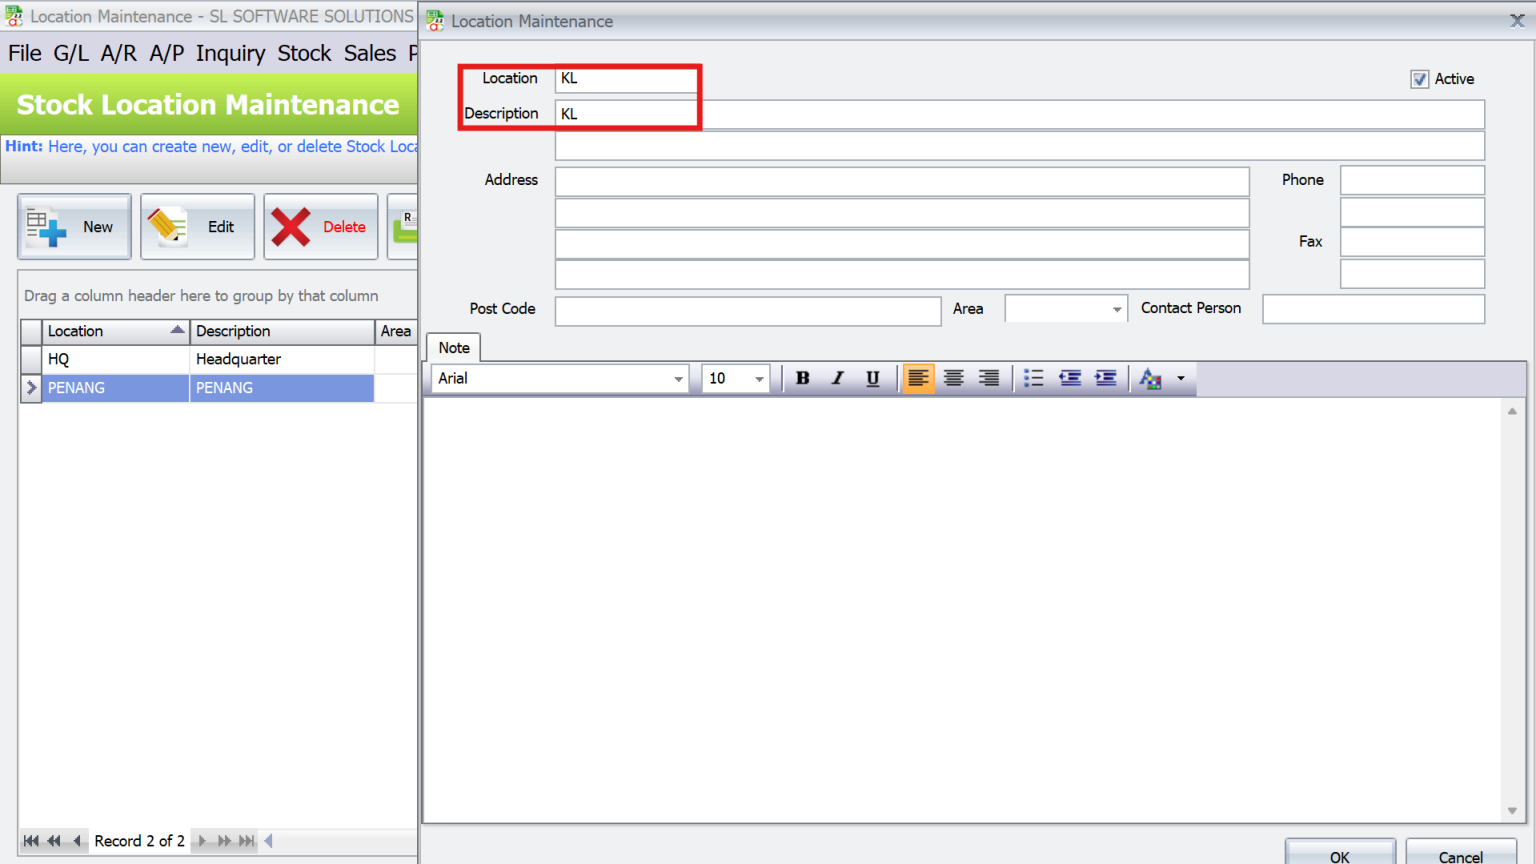1536x864 pixels.
Task: Apply bold formatting in the Note editor
Action: click(802, 378)
